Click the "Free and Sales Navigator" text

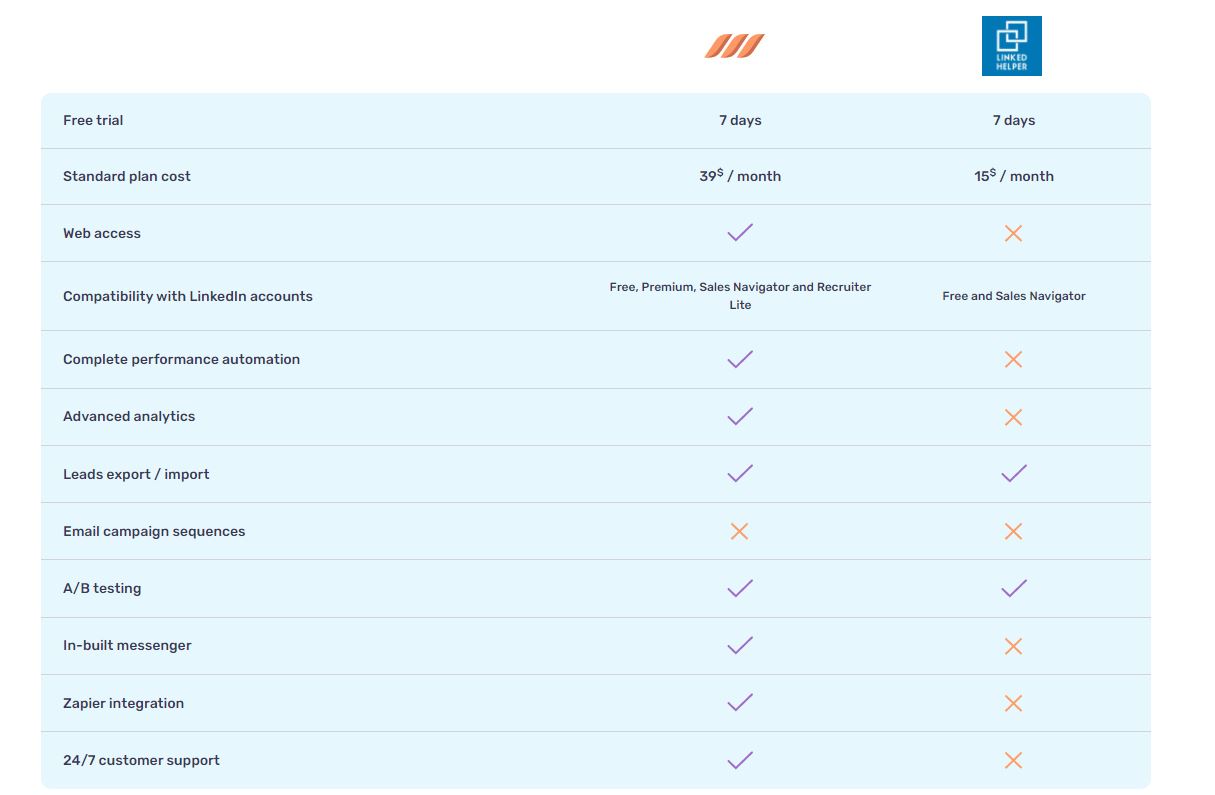click(1014, 296)
